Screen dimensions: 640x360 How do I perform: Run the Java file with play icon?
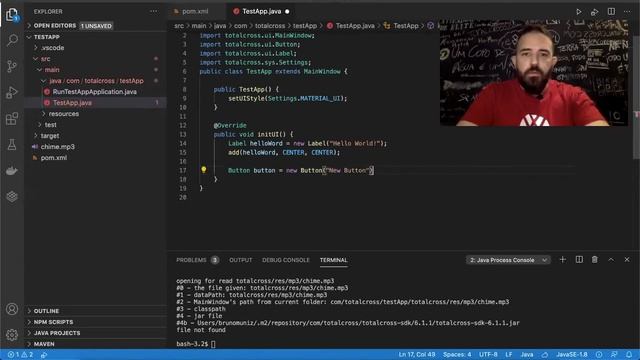578,12
